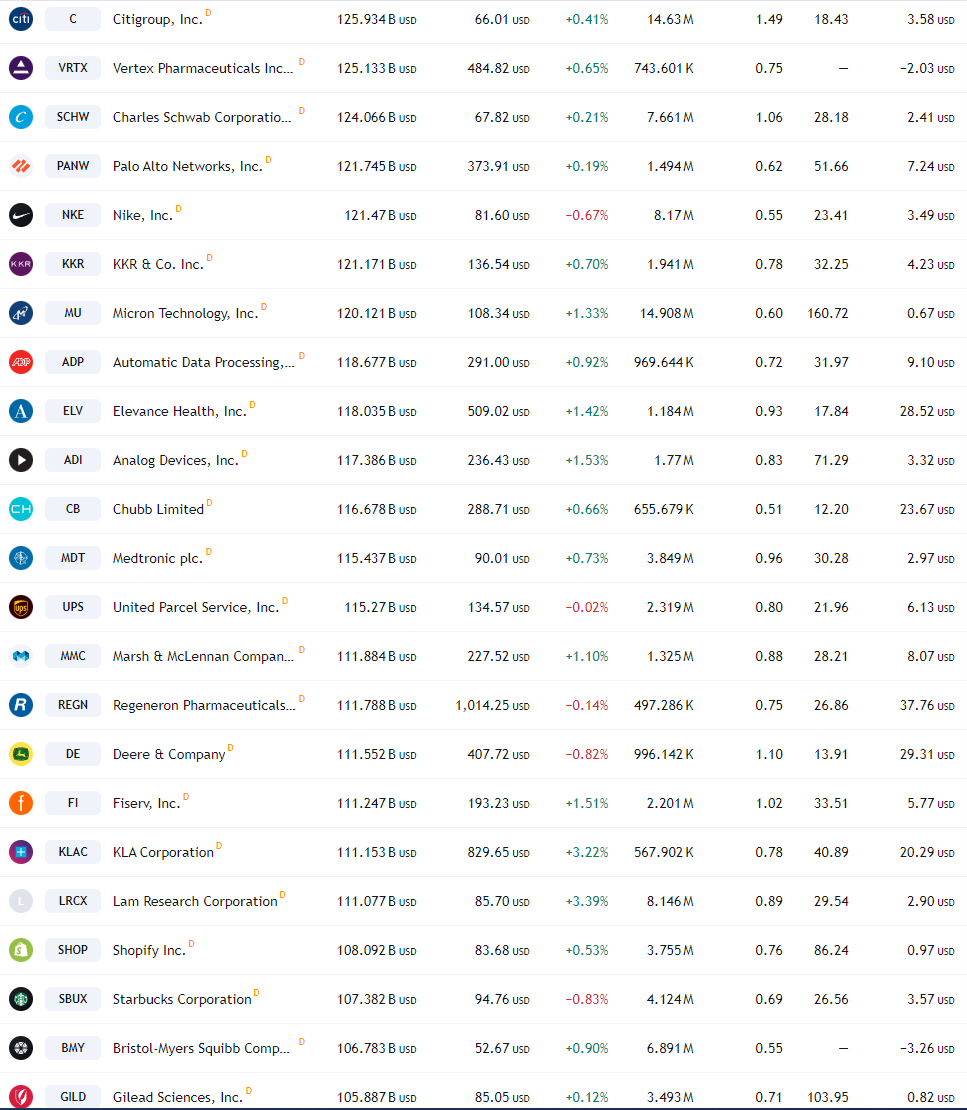Open the LRCX ticker symbol button
Viewport: 967px width, 1110px height.
point(73,901)
